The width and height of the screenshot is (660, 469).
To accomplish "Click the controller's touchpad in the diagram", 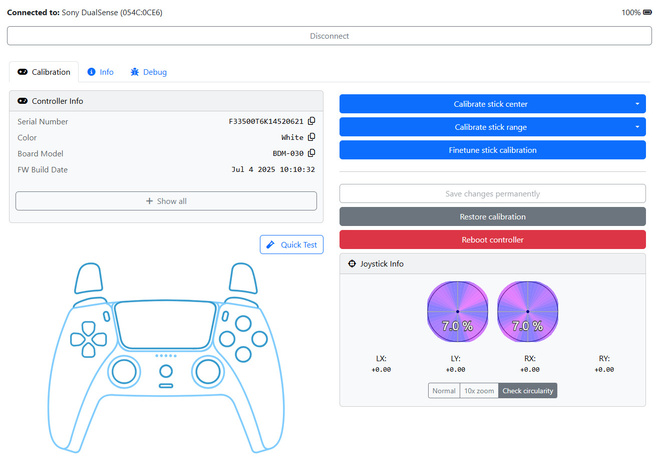I will [165, 325].
